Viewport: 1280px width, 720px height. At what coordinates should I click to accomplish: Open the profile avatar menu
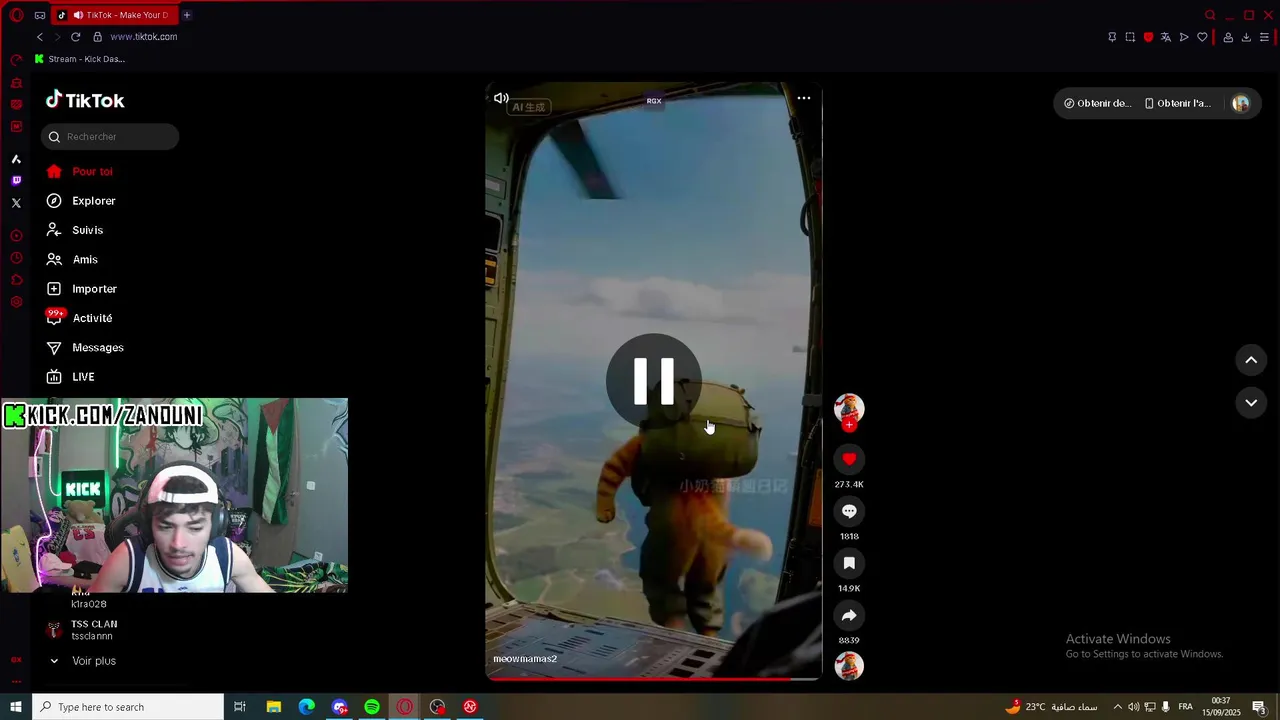pyautogui.click(x=1241, y=103)
